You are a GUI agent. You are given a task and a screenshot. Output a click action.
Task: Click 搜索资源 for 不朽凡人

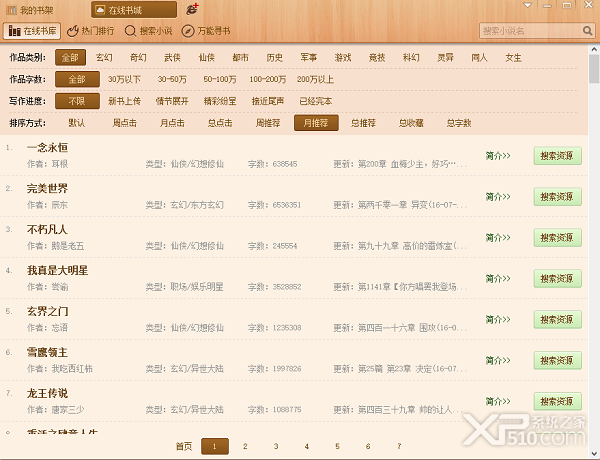pyautogui.click(x=558, y=238)
